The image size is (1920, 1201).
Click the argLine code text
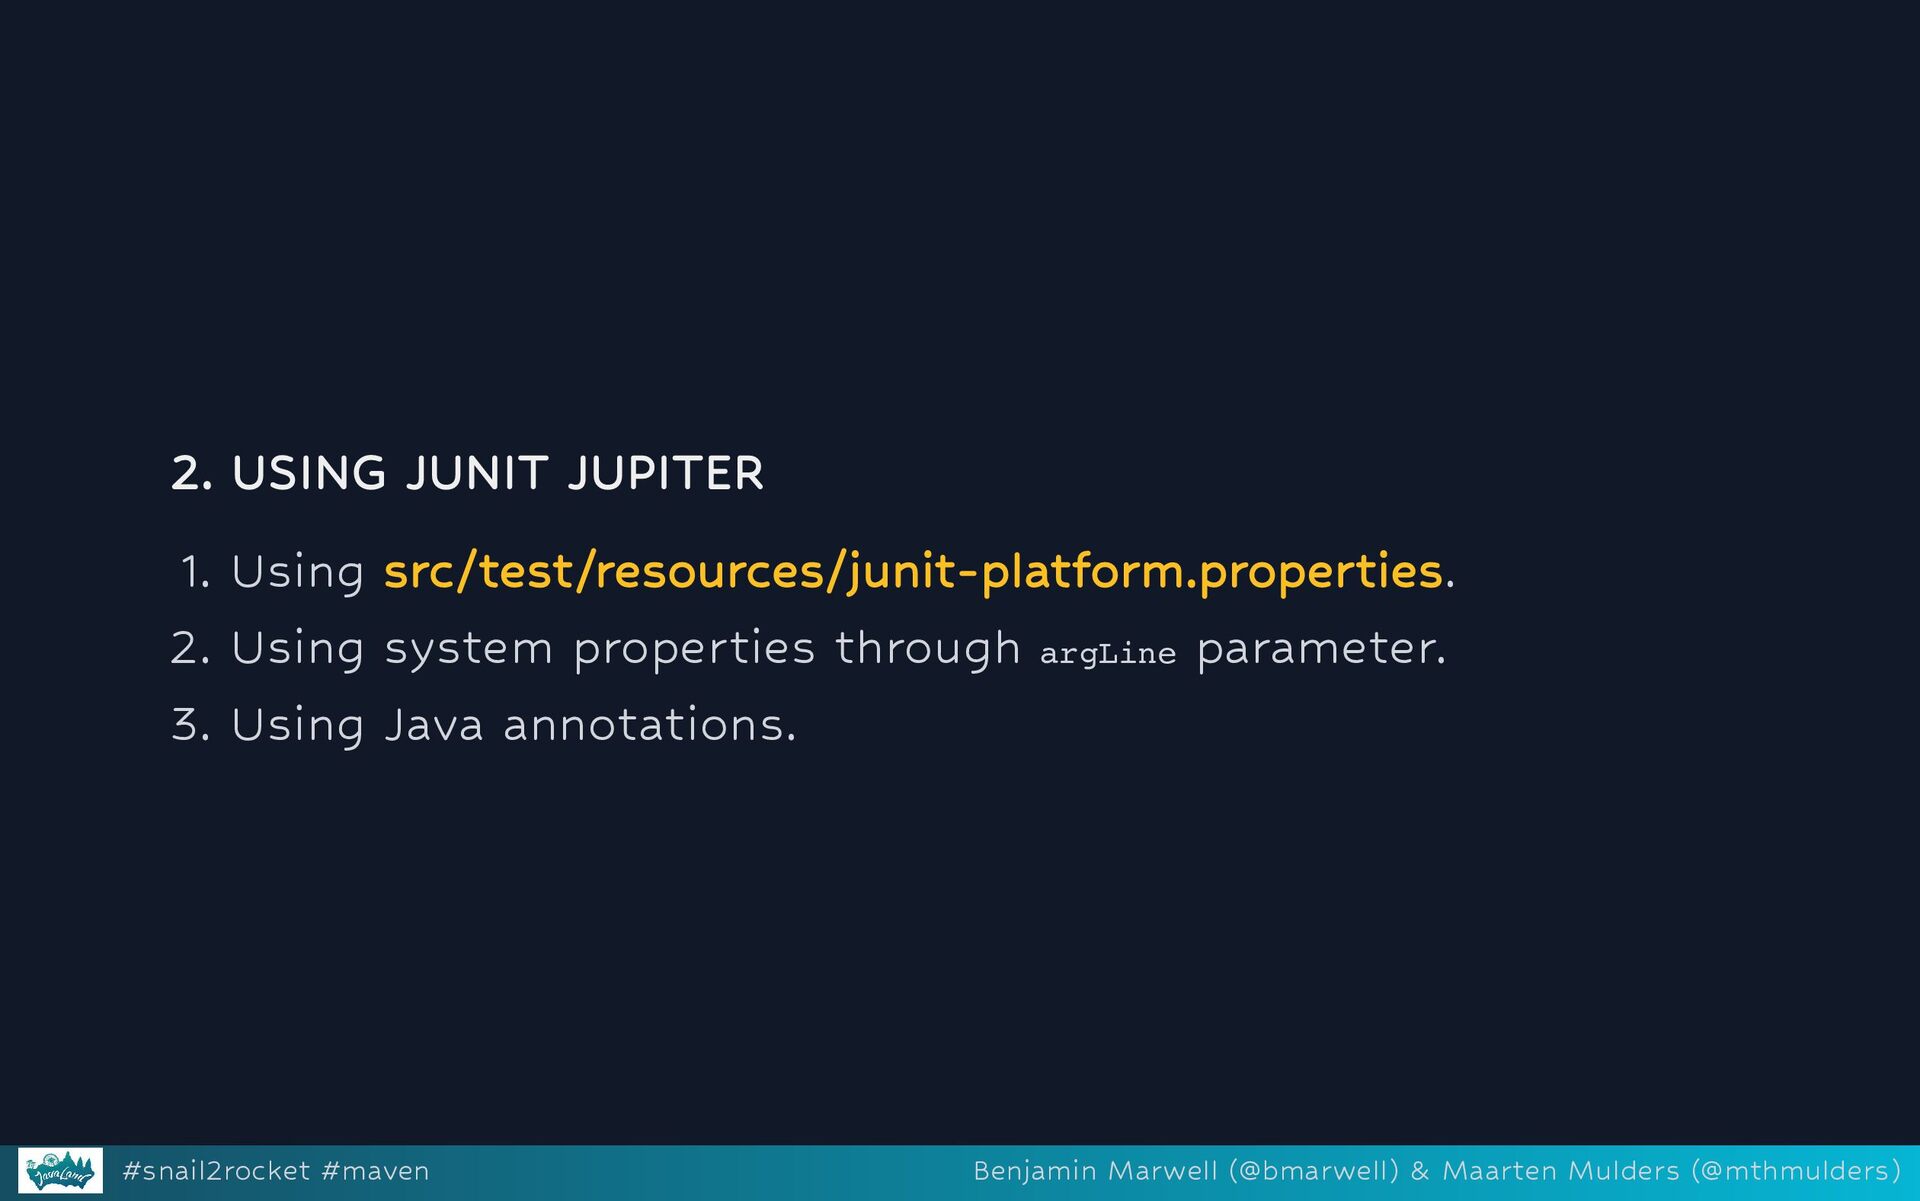pos(1107,654)
